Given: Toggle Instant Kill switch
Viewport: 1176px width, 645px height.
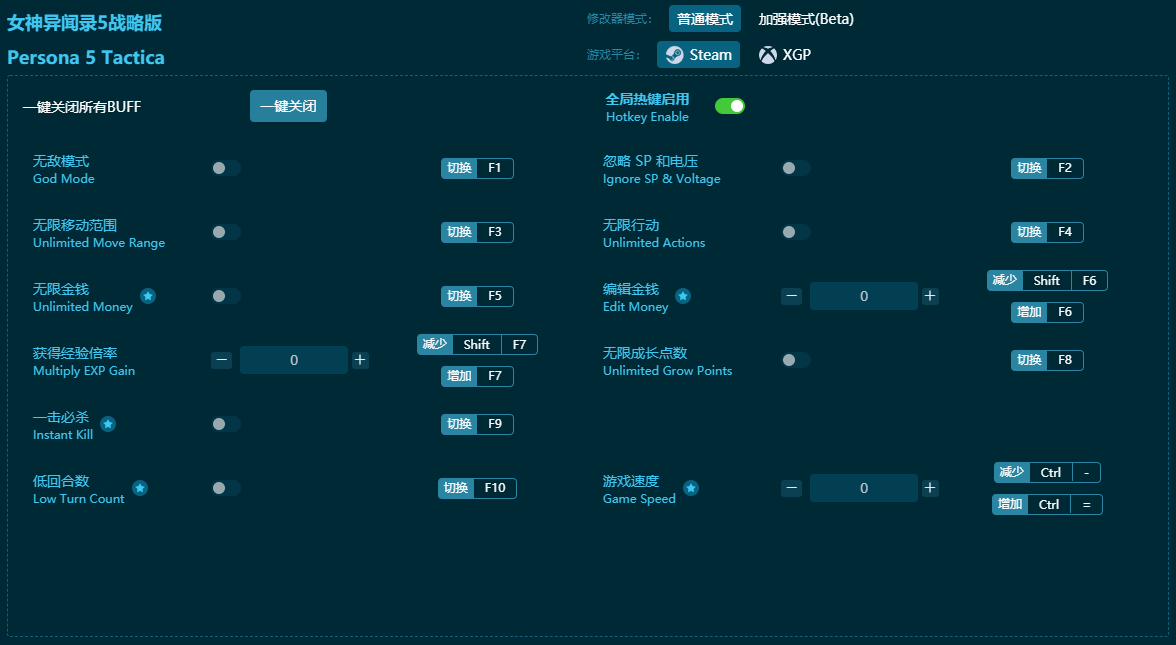Looking at the screenshot, I should 226,424.
